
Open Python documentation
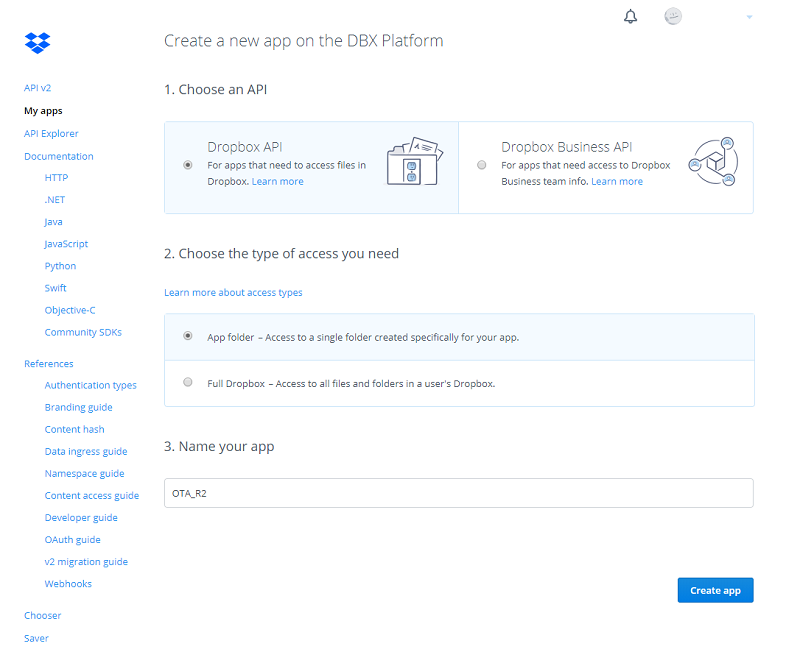coord(60,266)
